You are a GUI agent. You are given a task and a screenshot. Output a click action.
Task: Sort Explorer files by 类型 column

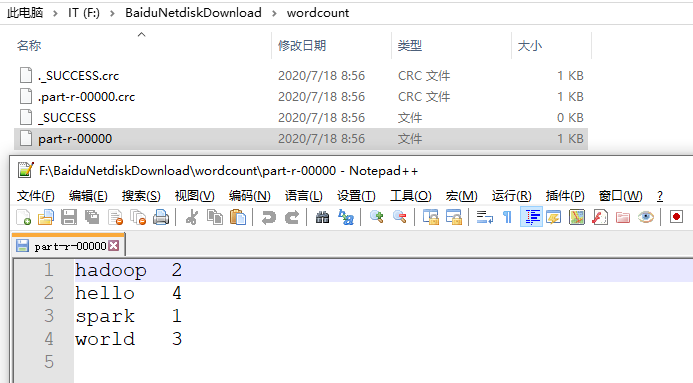pos(410,46)
